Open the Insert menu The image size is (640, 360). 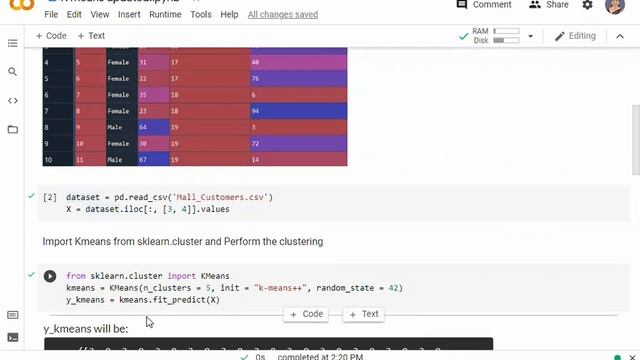tap(129, 15)
